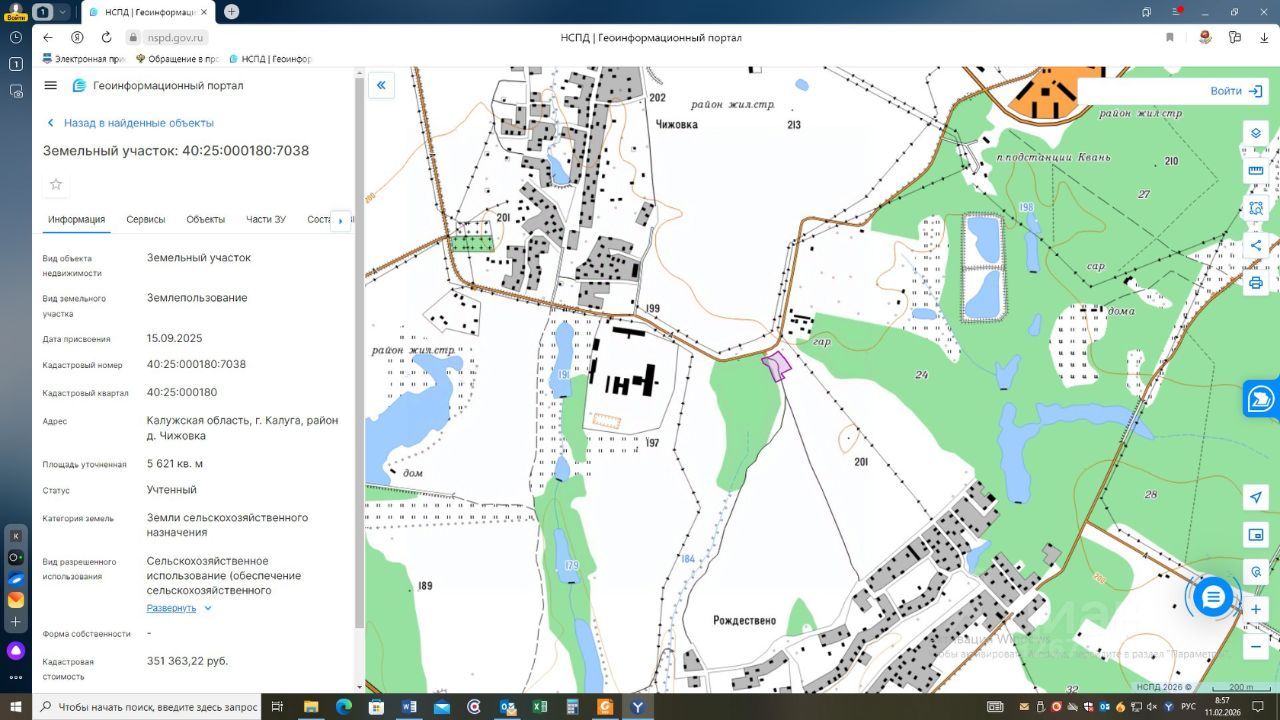Open the notification center on the taskbar

1258,707
